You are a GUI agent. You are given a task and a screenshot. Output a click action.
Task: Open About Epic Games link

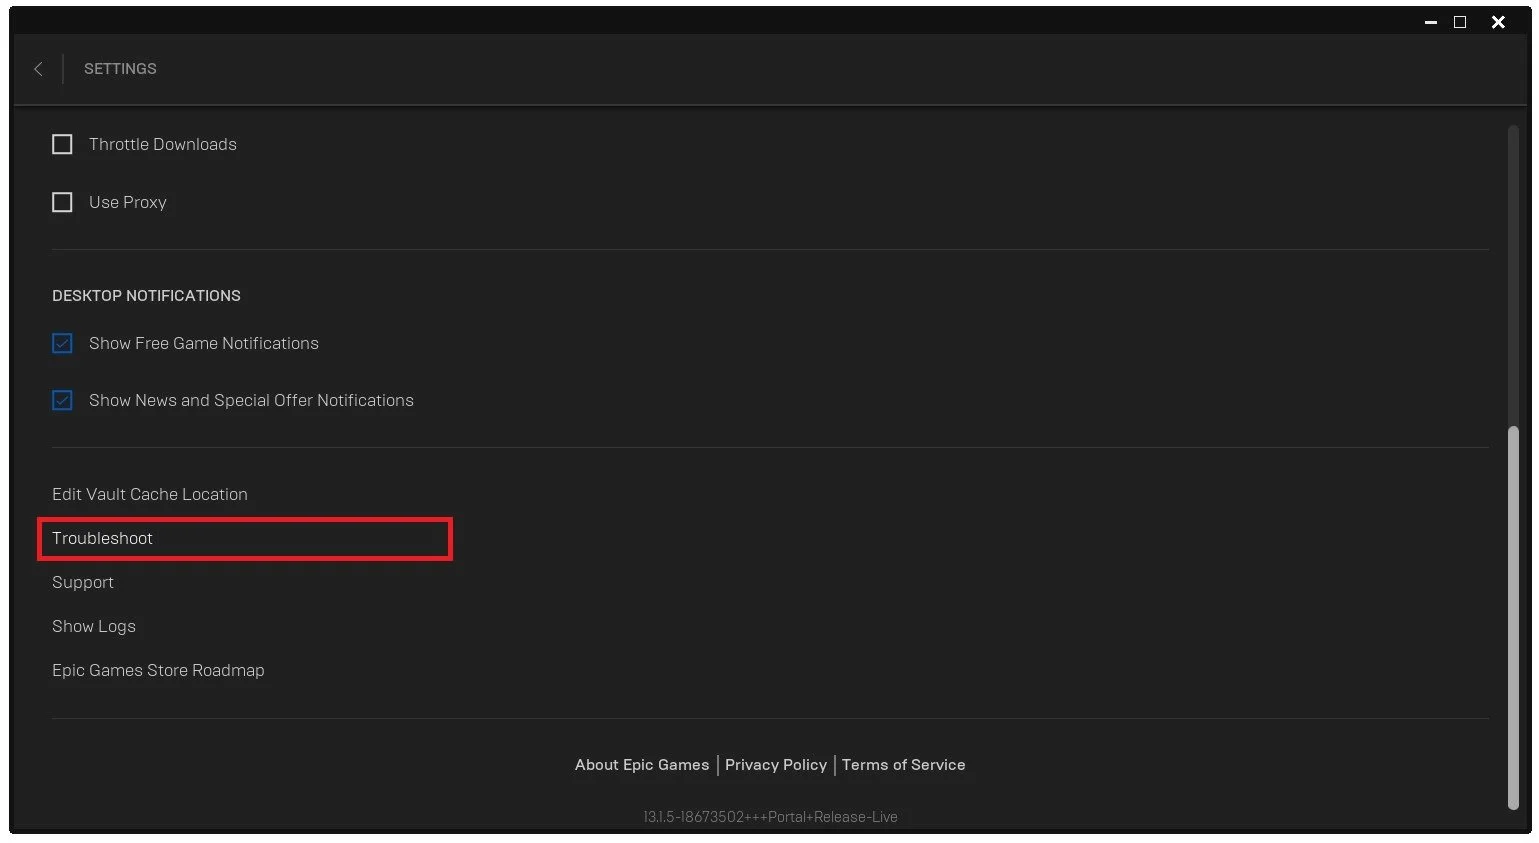pyautogui.click(x=642, y=765)
